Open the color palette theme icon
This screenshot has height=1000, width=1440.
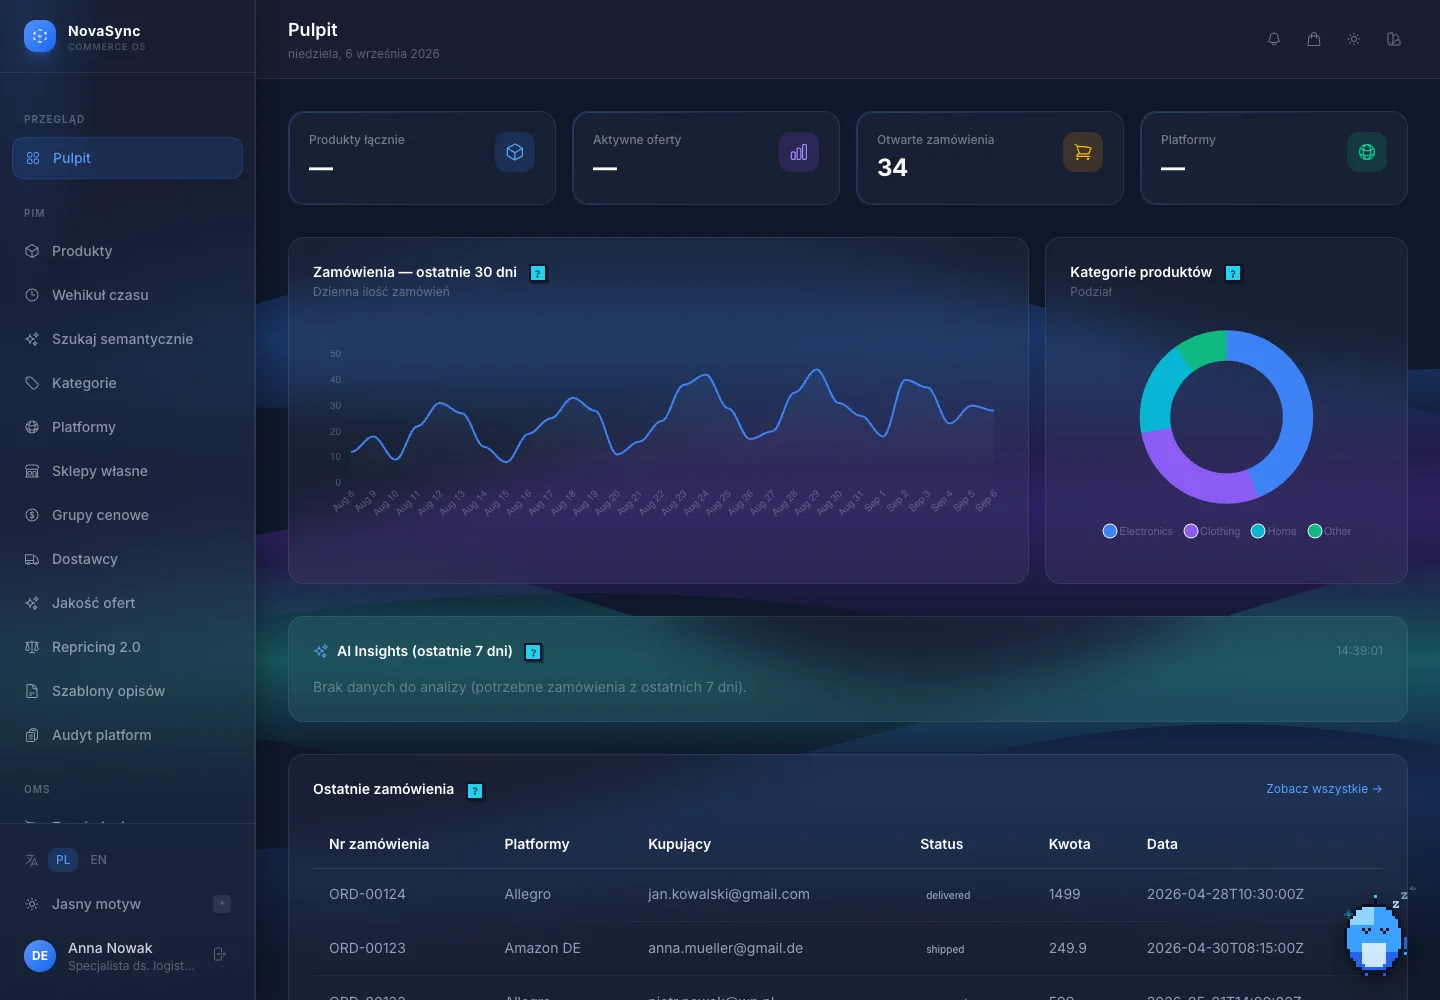pos(1394,39)
